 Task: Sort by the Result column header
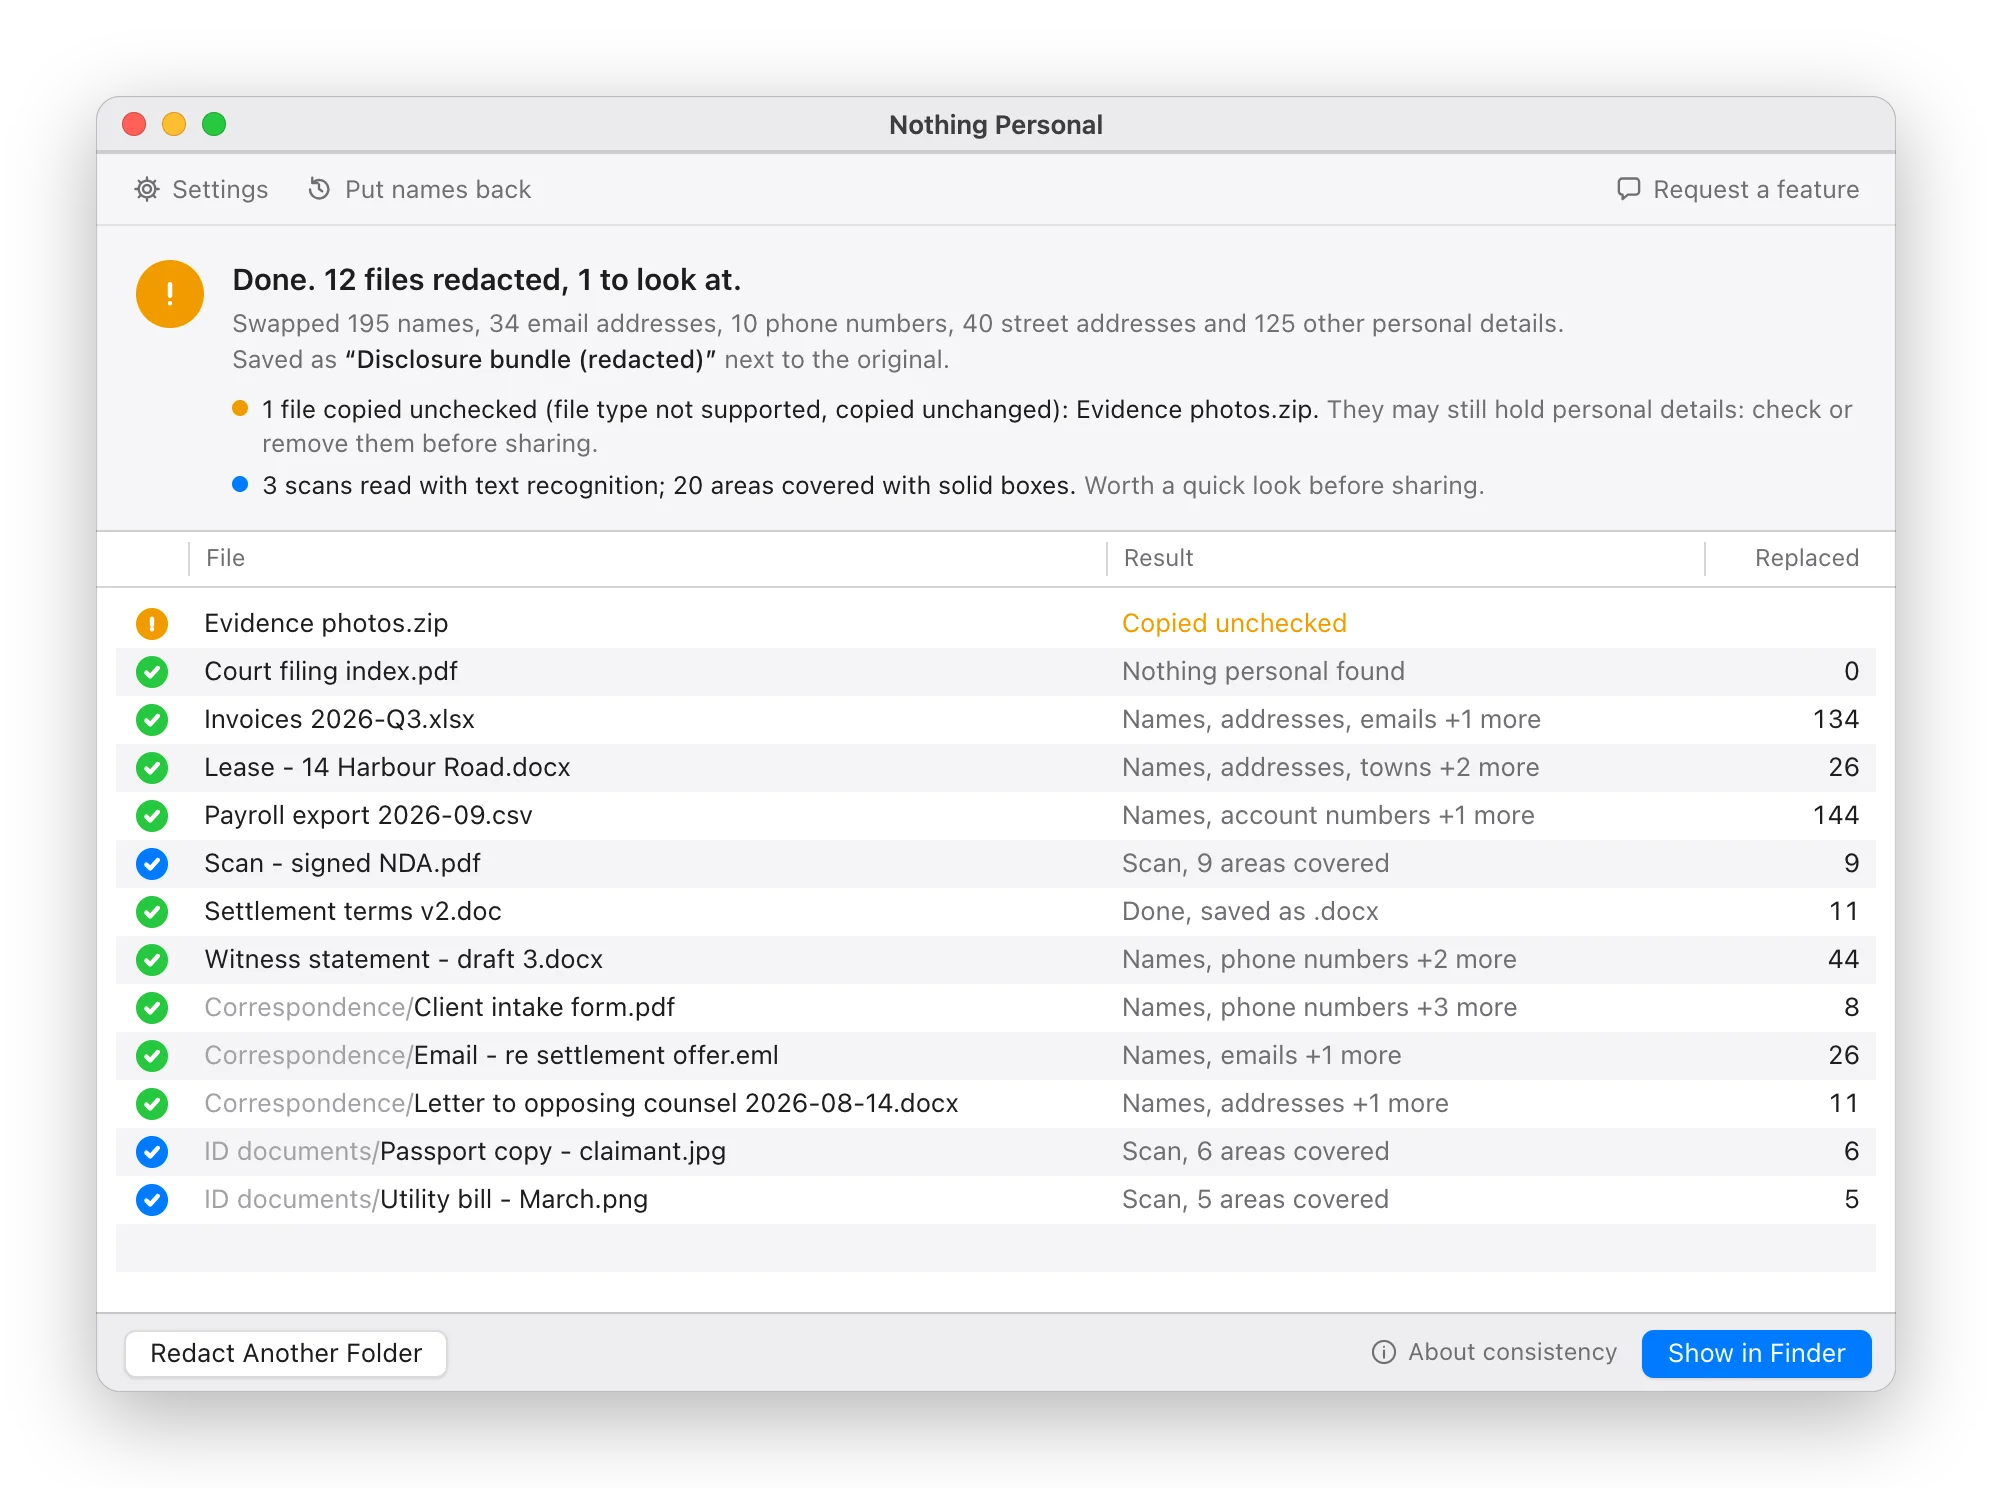tap(1158, 558)
